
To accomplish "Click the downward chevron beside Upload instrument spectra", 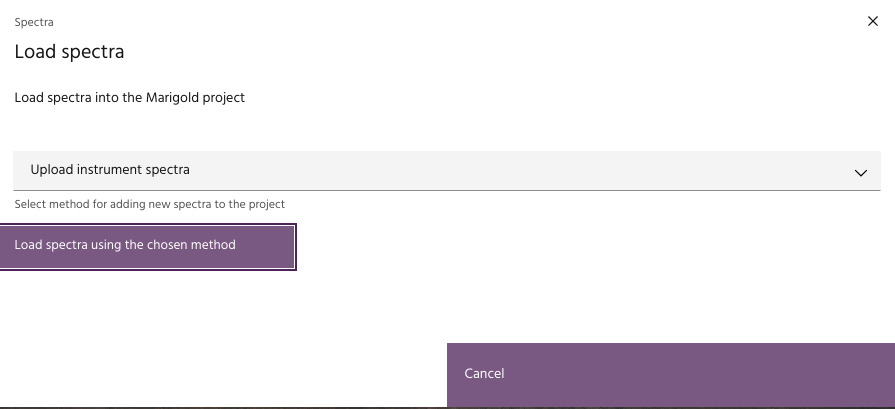I will pos(860,172).
